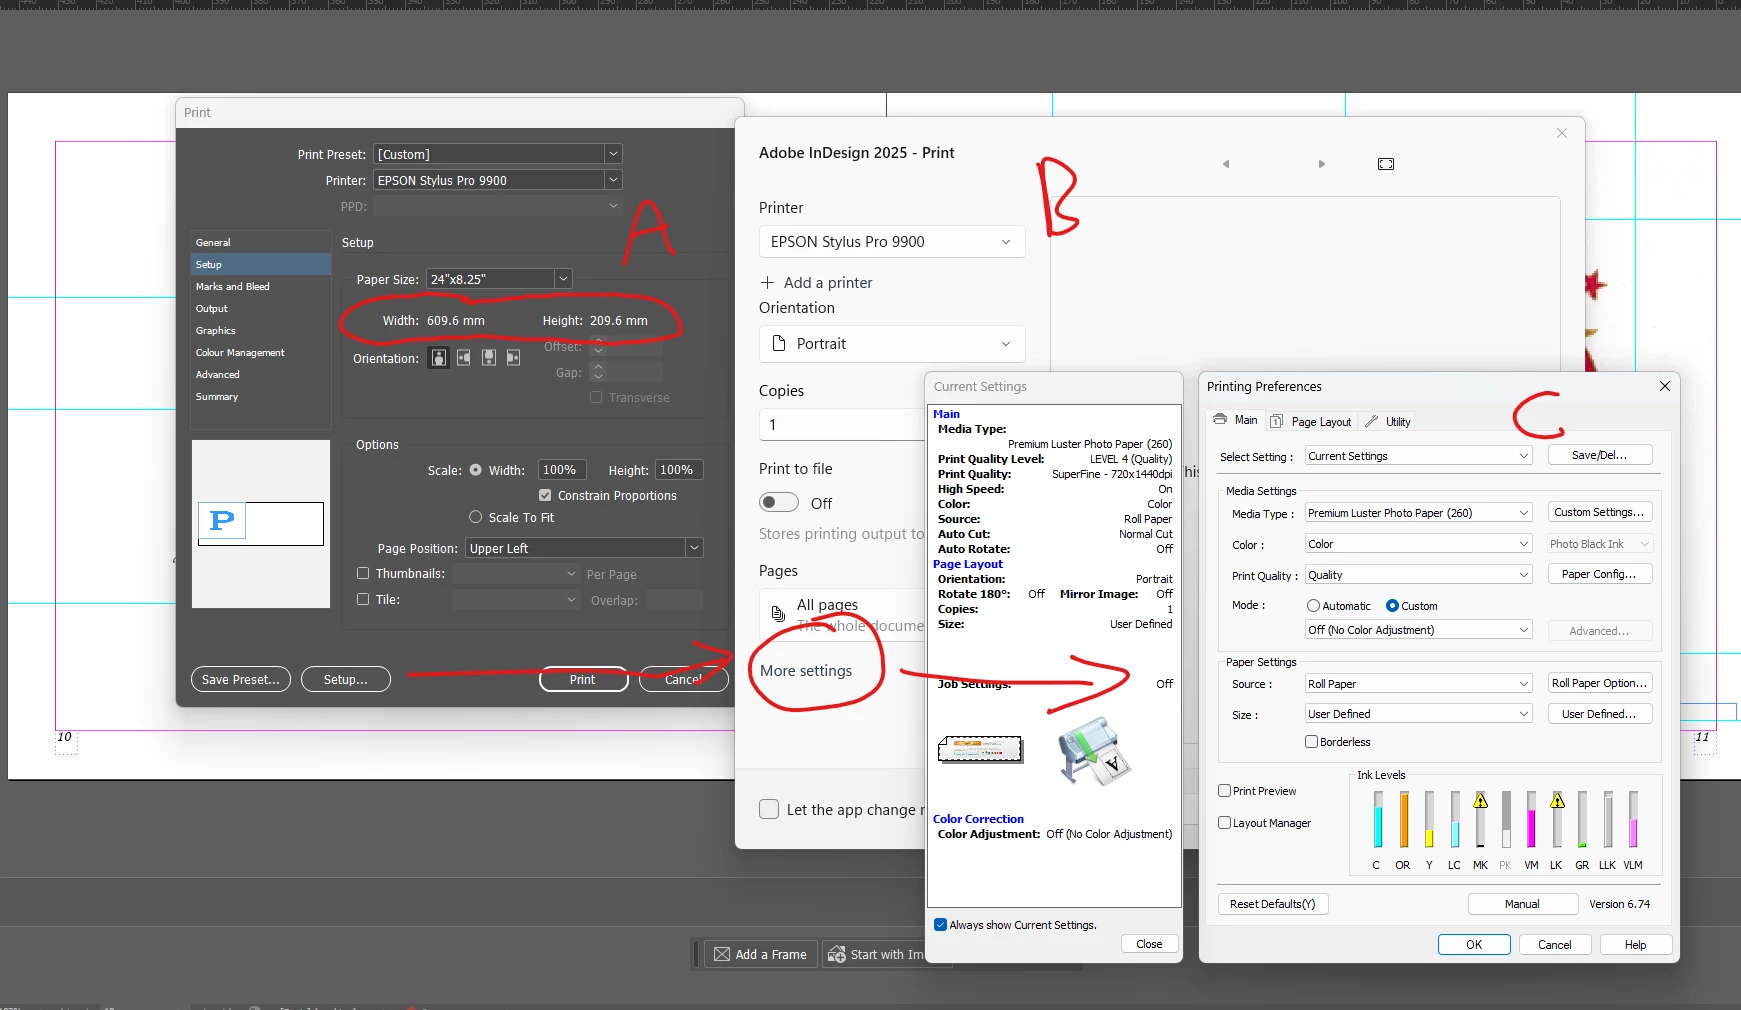Select reverse portrait orientation icon

489,358
